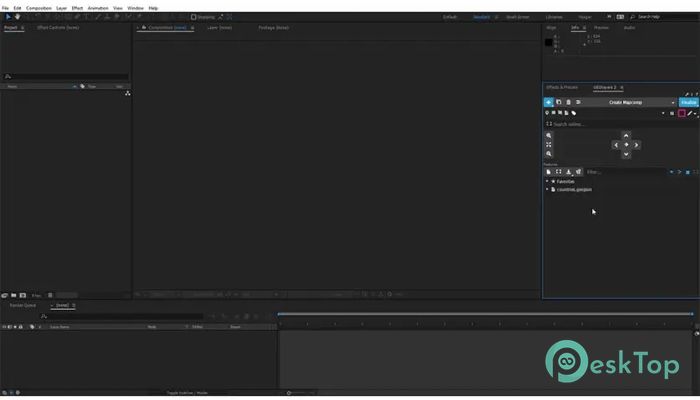Open the Project panel menu icon
Screen dimensions: 700x400
(x=23, y=28)
